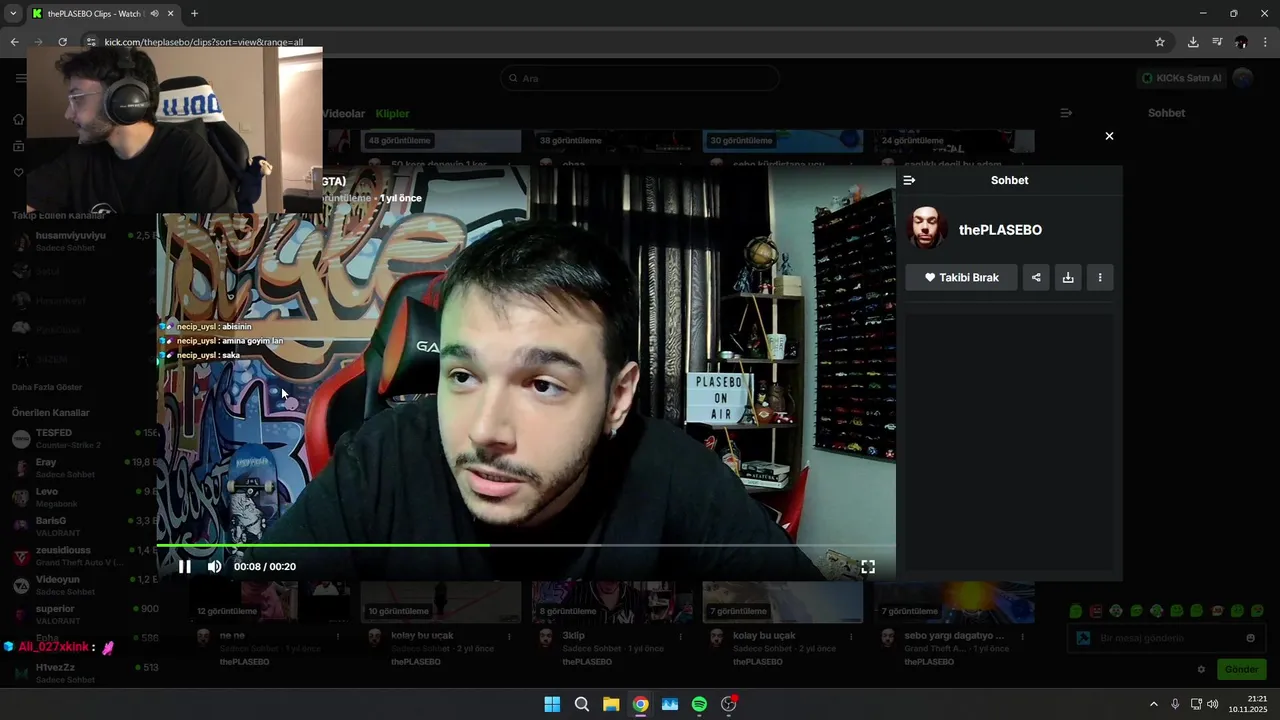Viewport: 1280px width, 720px height.
Task: Click the address bar URL
Action: click(x=204, y=42)
